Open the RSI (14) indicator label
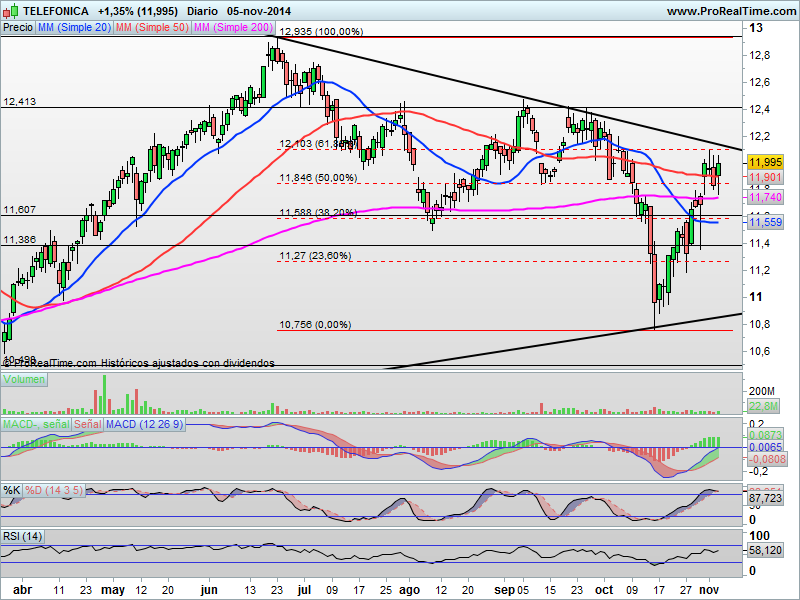Viewport: 800px width, 600px height. [x=22, y=536]
